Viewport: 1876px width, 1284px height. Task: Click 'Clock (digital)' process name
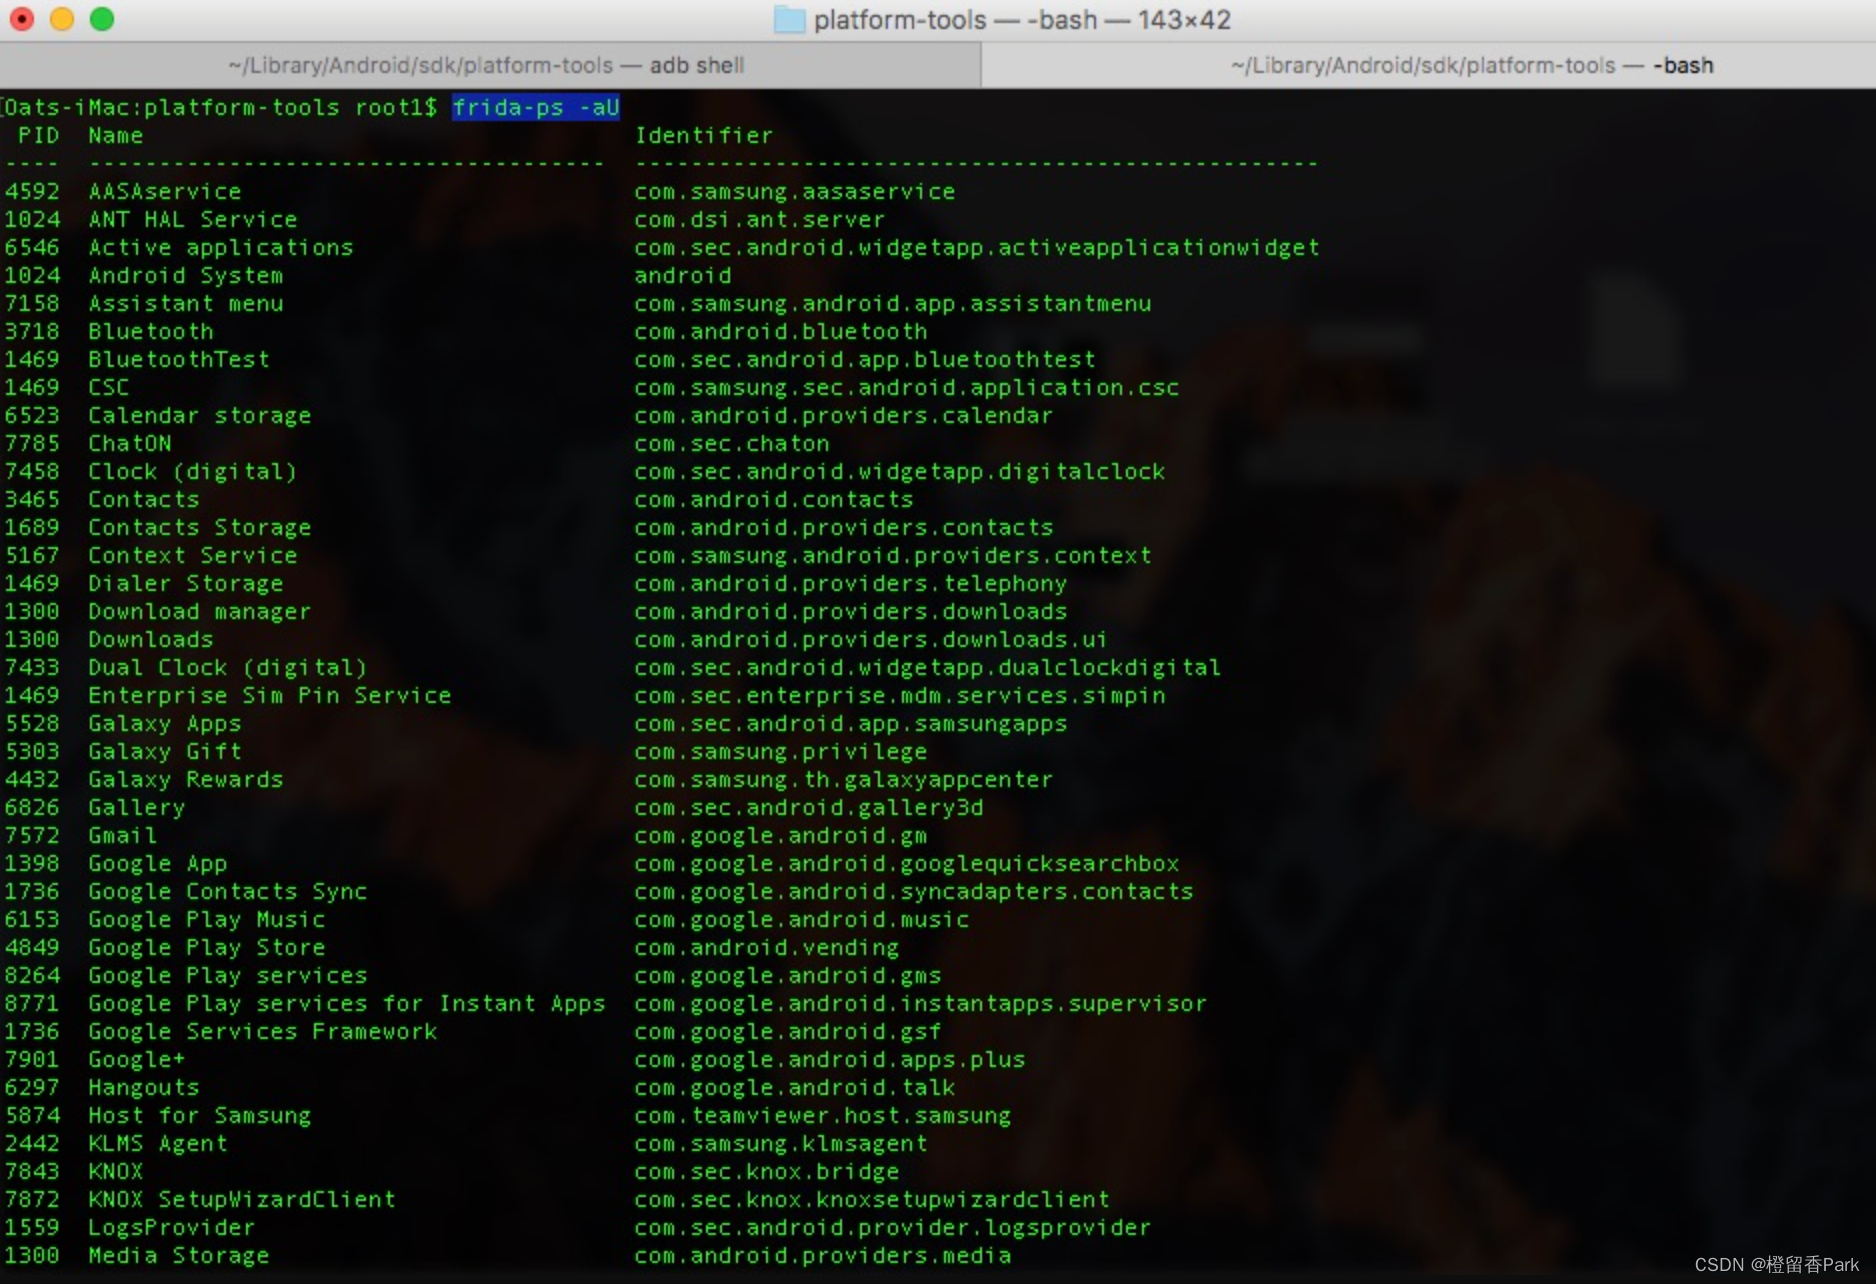pos(193,471)
